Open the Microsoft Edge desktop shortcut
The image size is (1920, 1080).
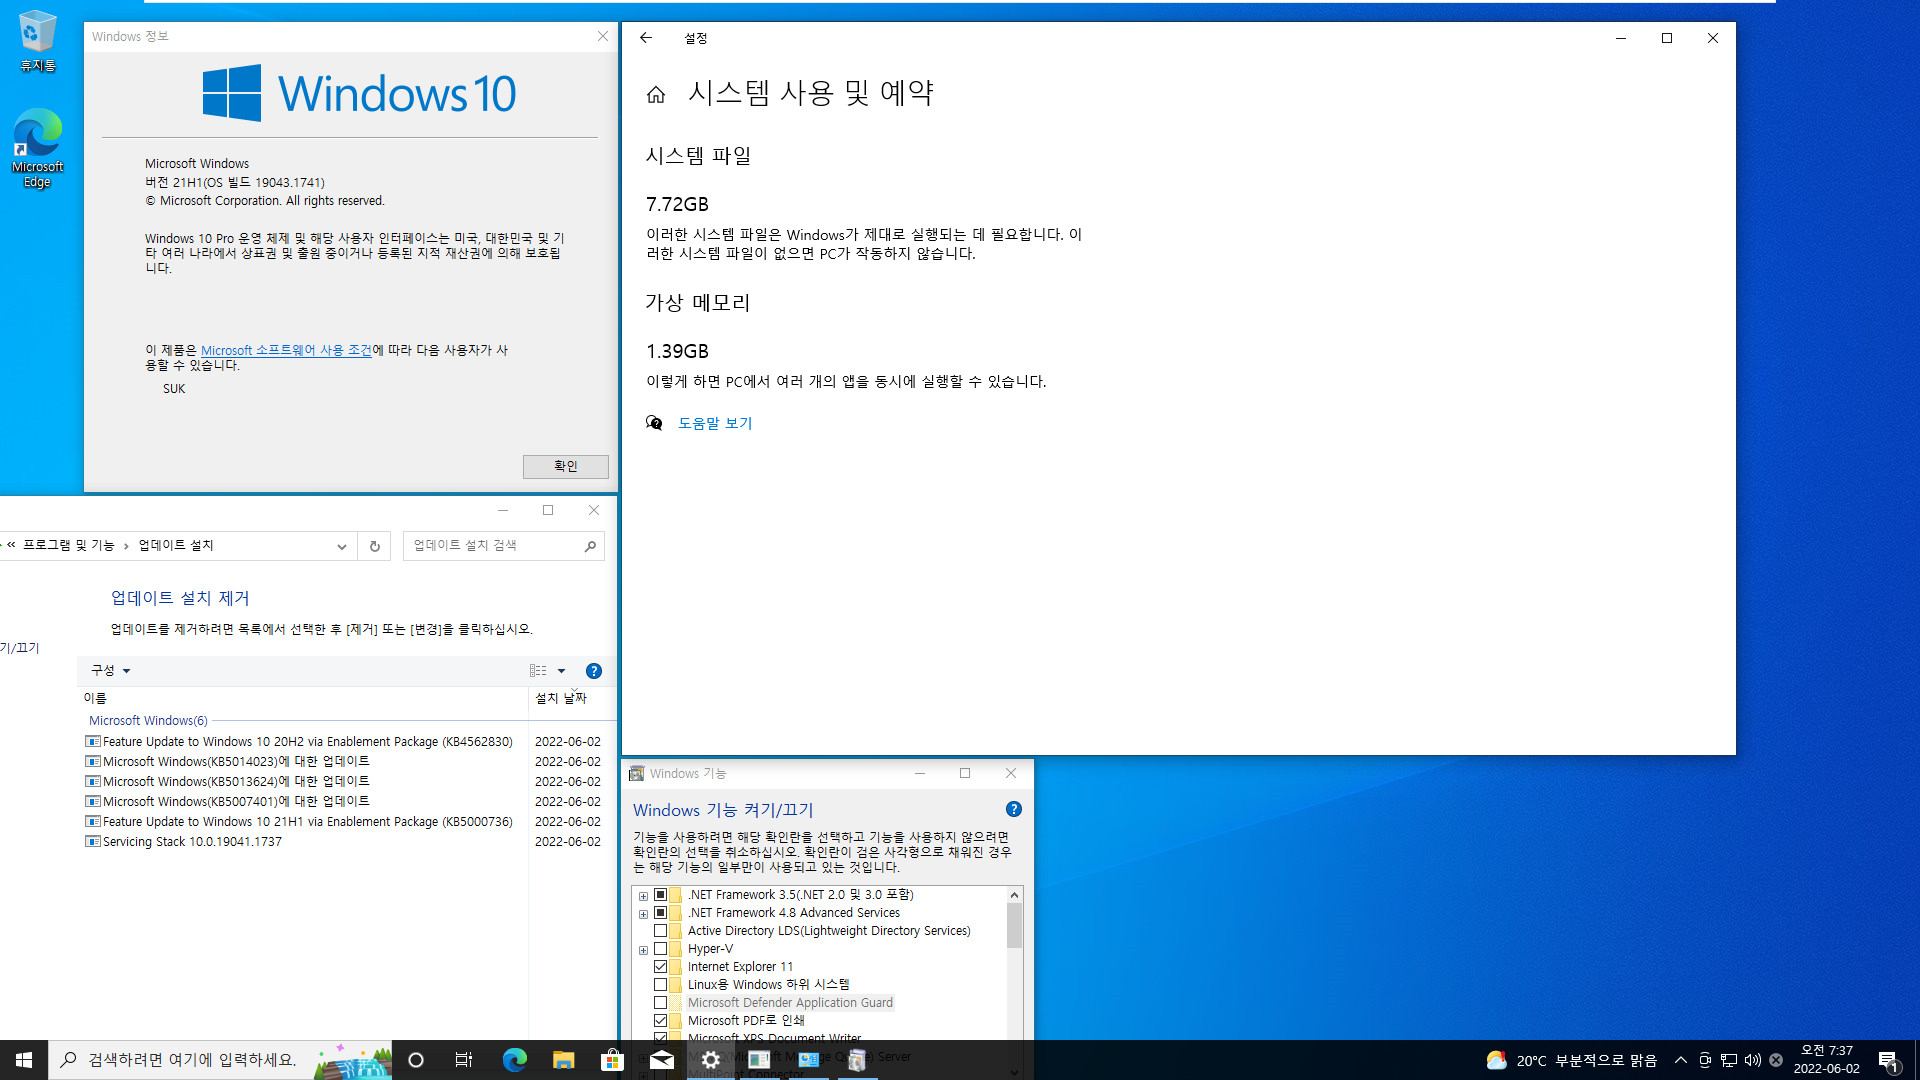(37, 148)
